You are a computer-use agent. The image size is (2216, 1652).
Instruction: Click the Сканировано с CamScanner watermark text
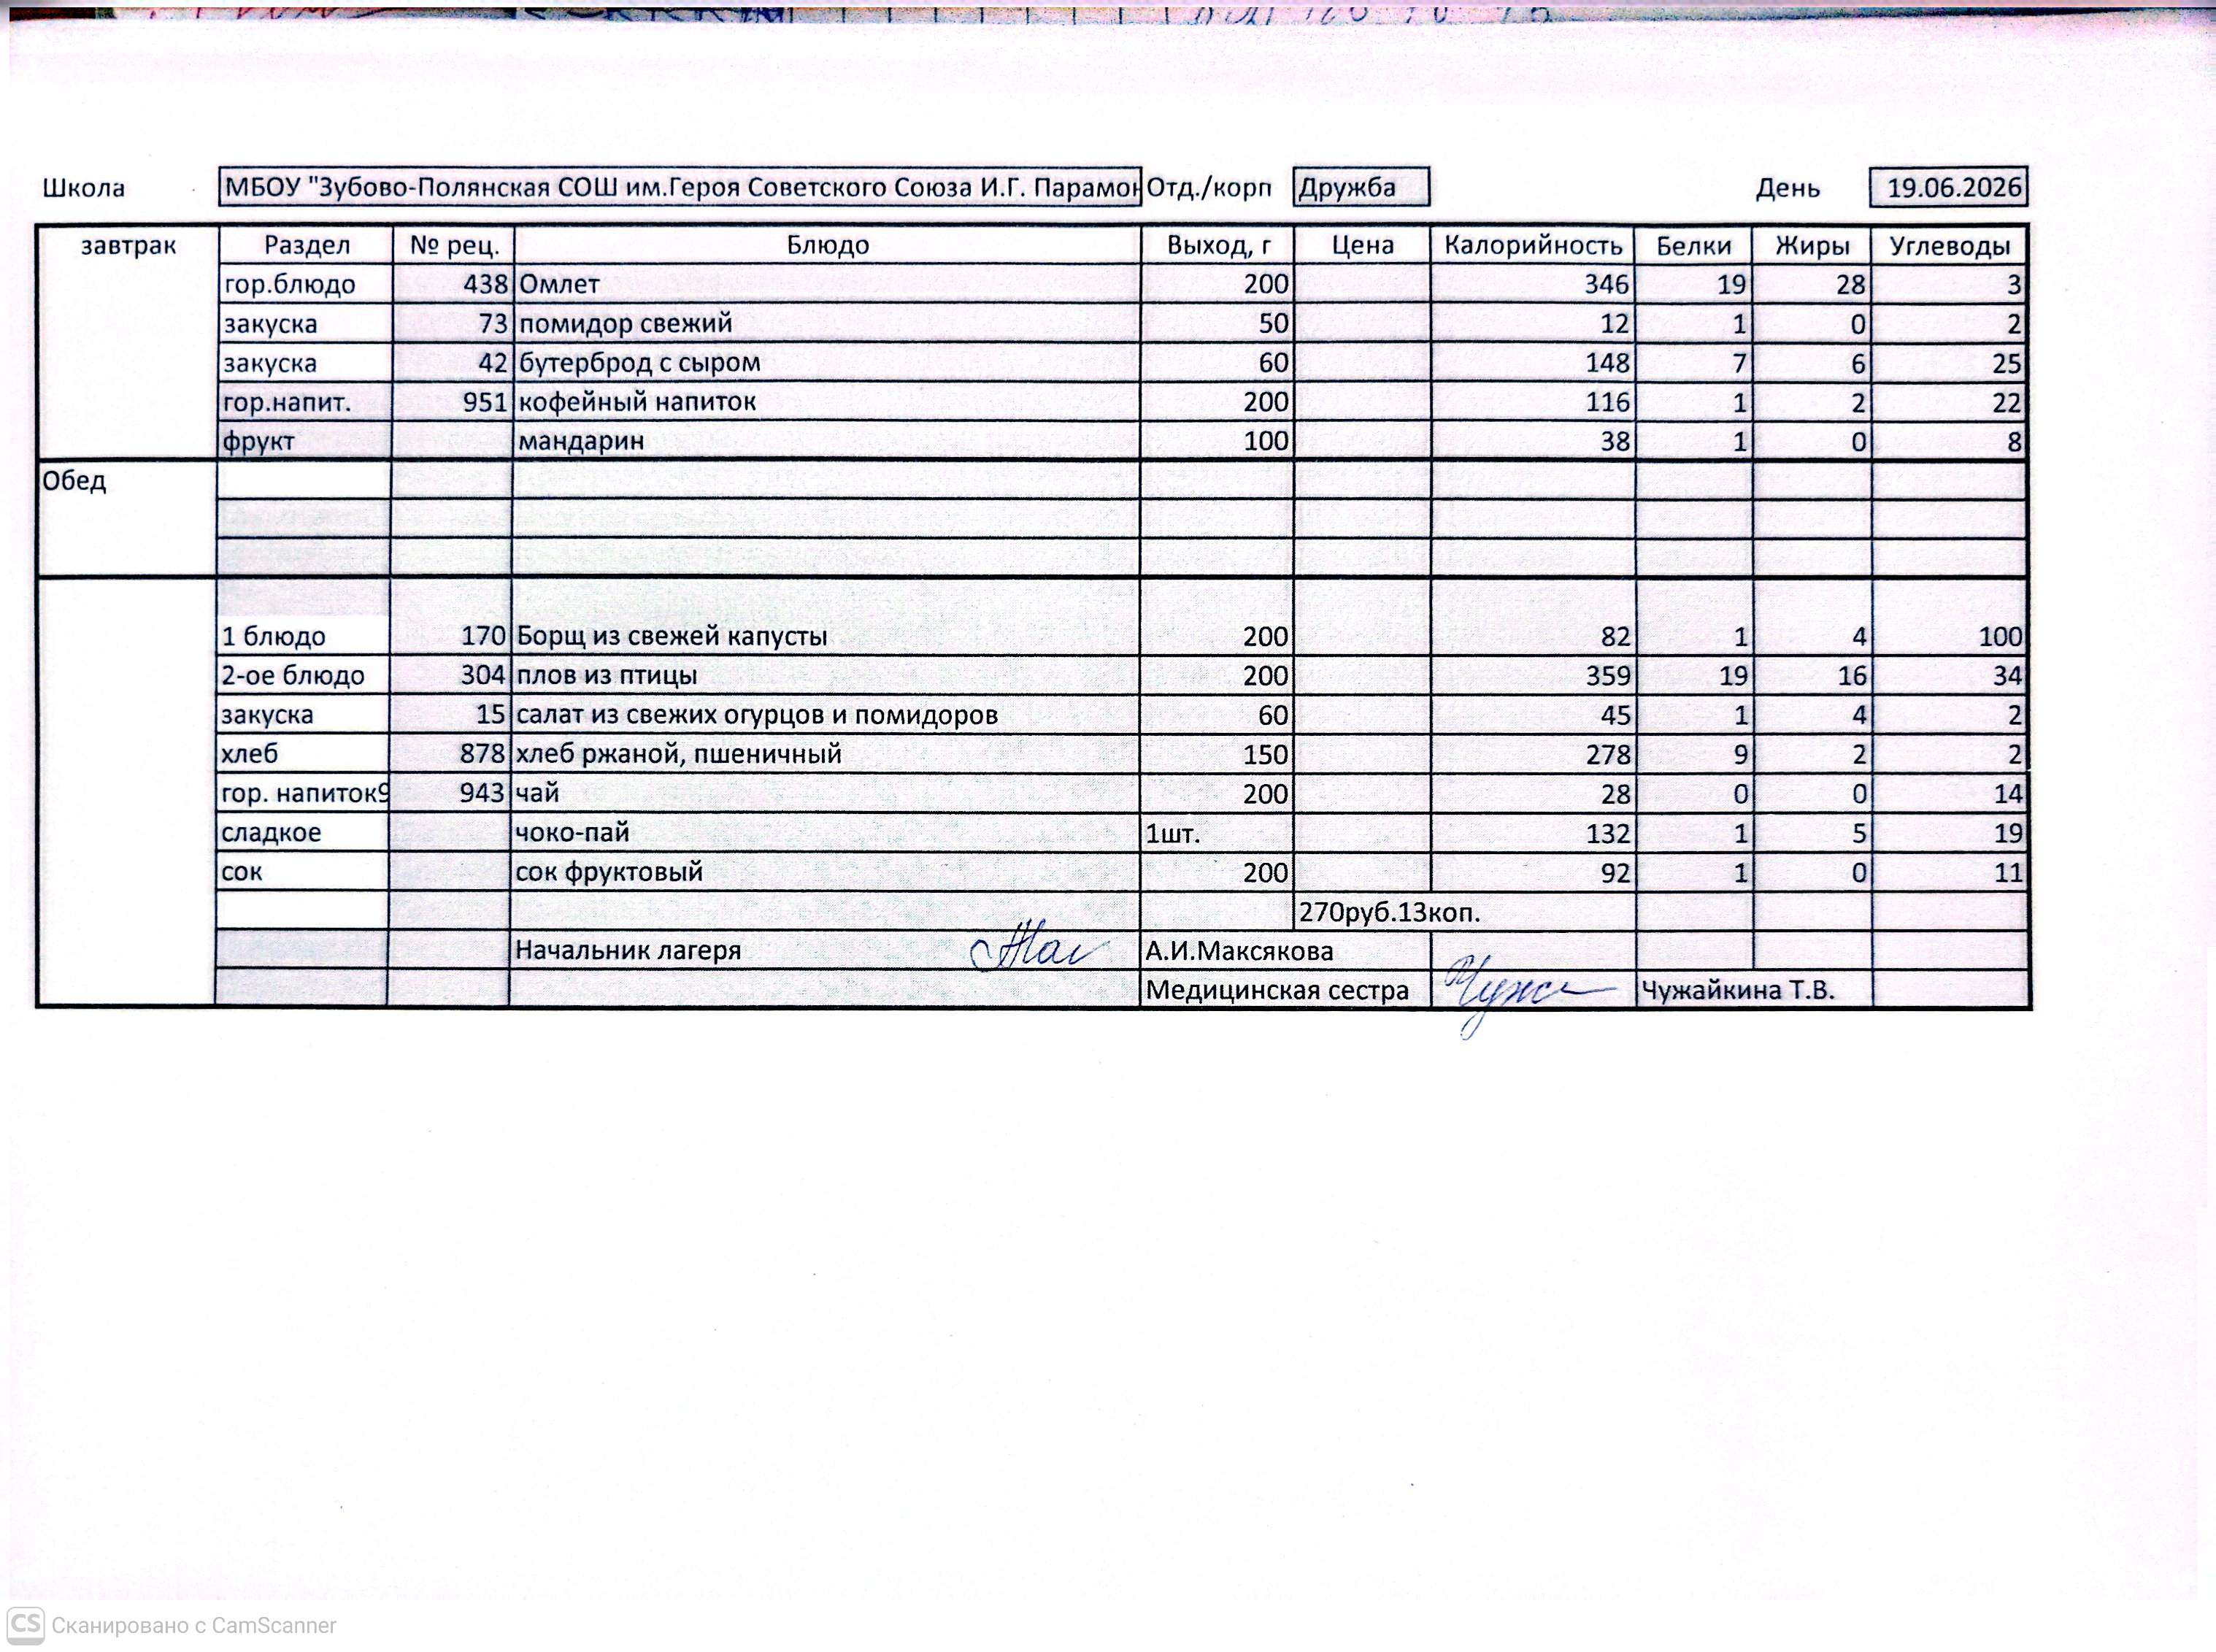click(x=194, y=1626)
